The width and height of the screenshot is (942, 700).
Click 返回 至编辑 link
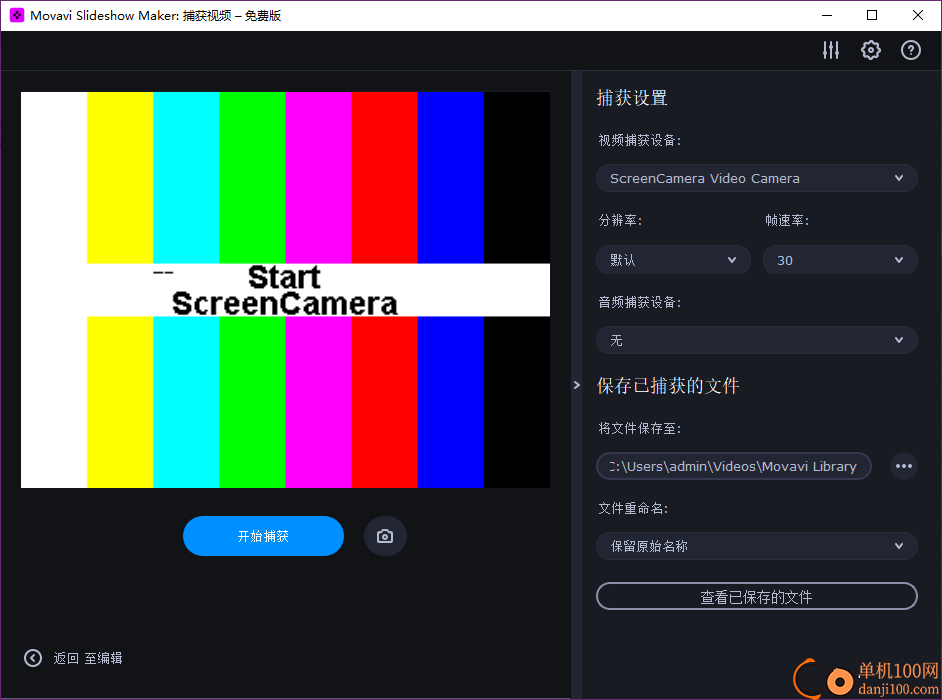88,659
